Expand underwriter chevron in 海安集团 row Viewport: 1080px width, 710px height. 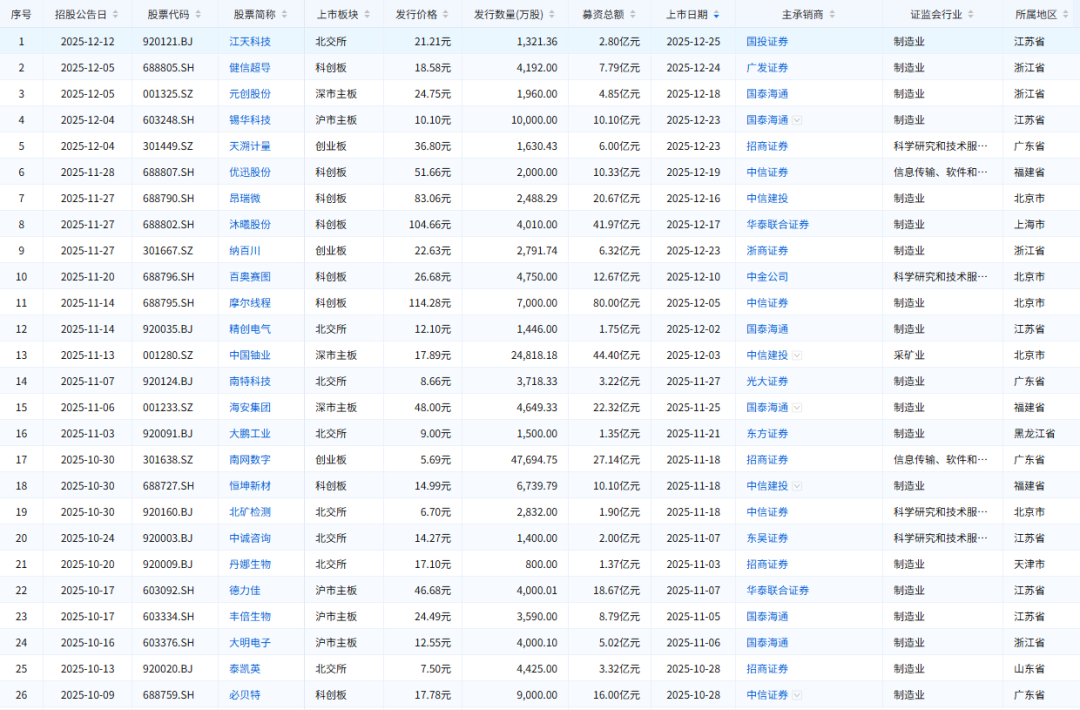tap(797, 407)
